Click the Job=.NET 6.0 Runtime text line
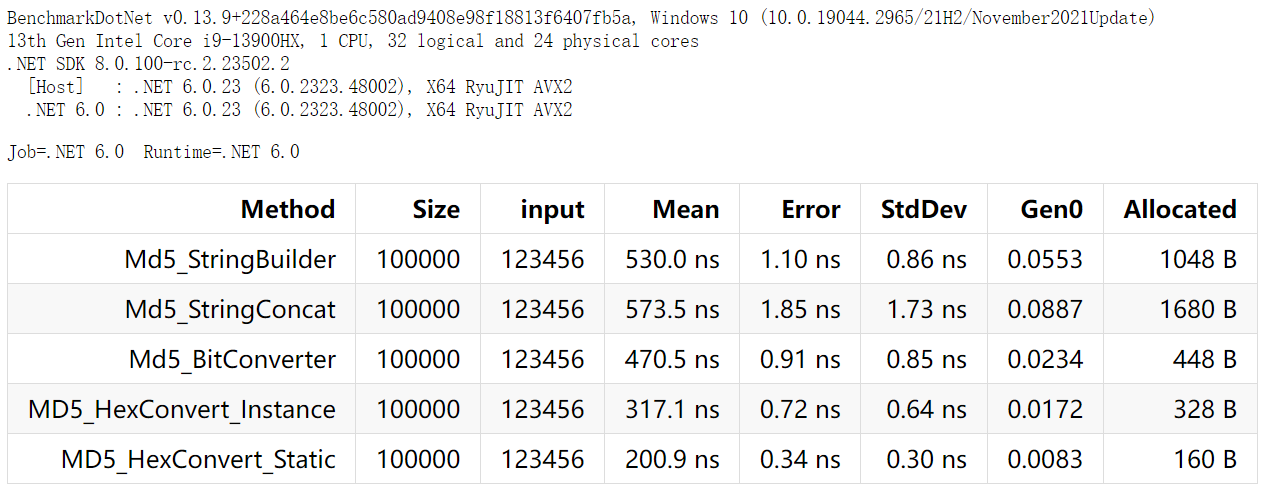Screen dimensions: 1275x500 pyautogui.click(x=153, y=152)
